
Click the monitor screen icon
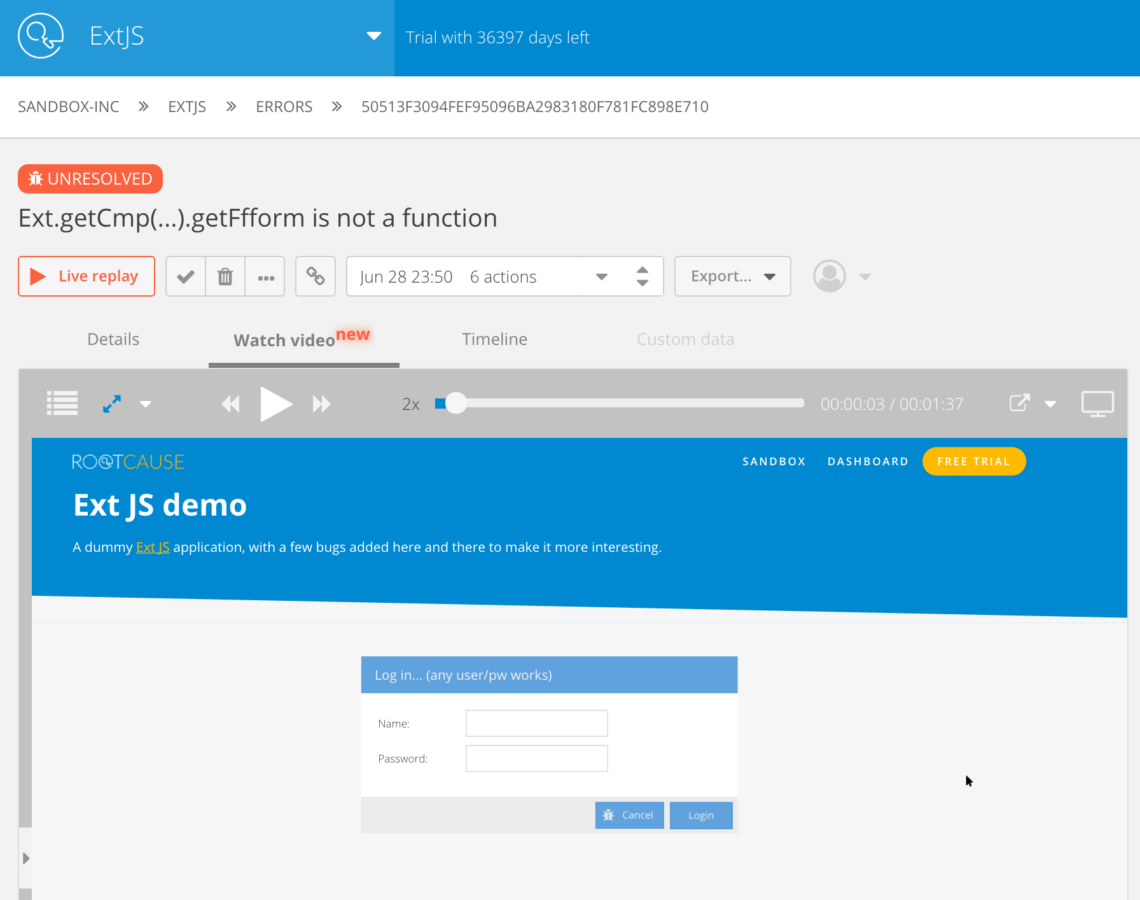(1097, 404)
